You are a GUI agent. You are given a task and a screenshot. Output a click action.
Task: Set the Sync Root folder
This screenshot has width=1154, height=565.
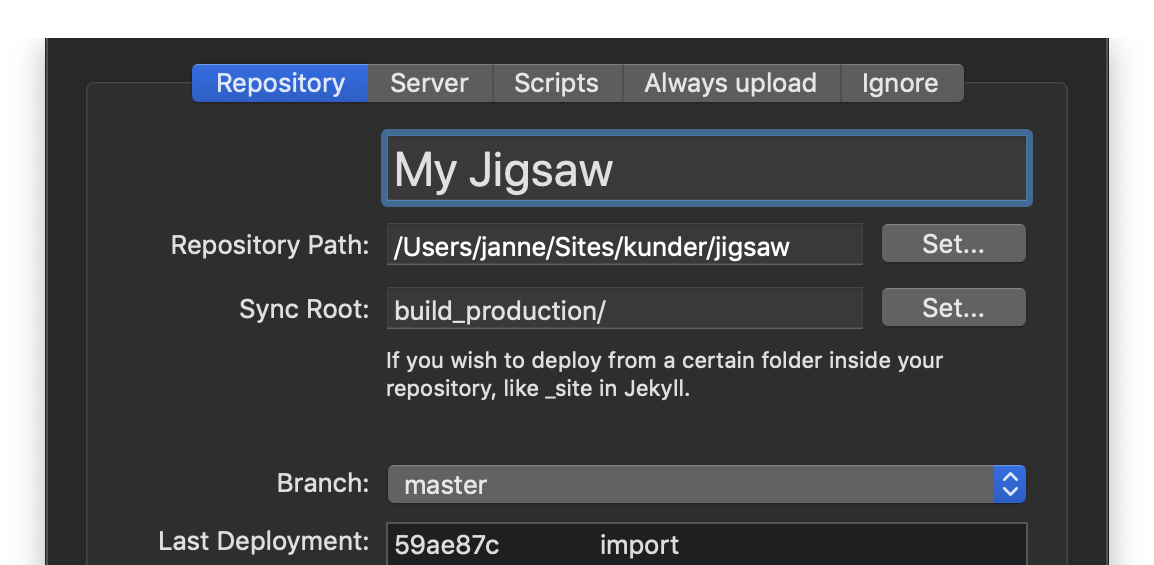click(x=953, y=308)
